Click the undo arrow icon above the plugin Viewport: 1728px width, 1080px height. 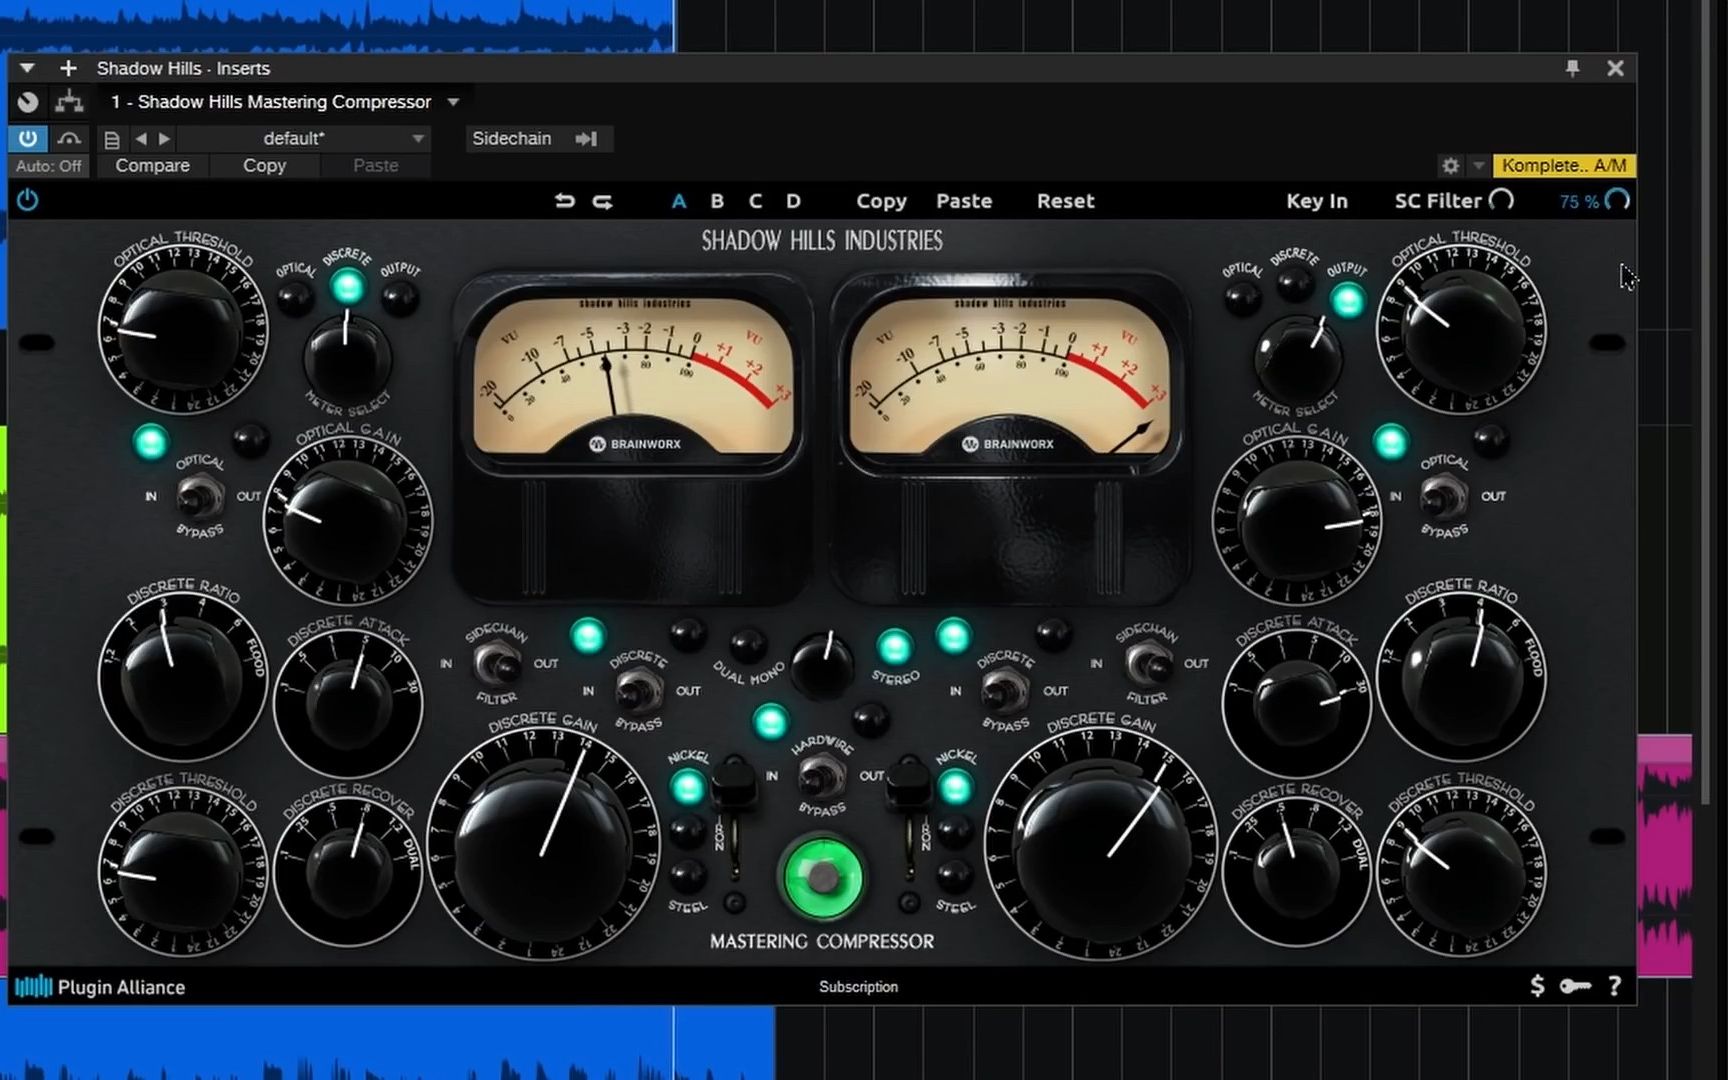point(565,201)
